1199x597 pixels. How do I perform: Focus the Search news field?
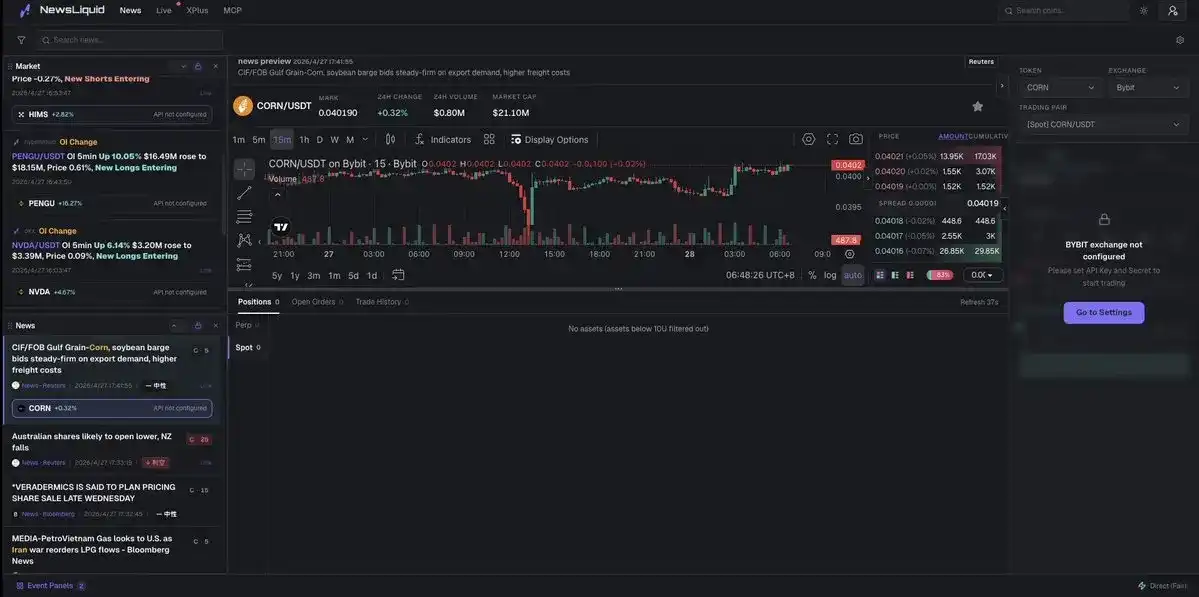click(130, 40)
